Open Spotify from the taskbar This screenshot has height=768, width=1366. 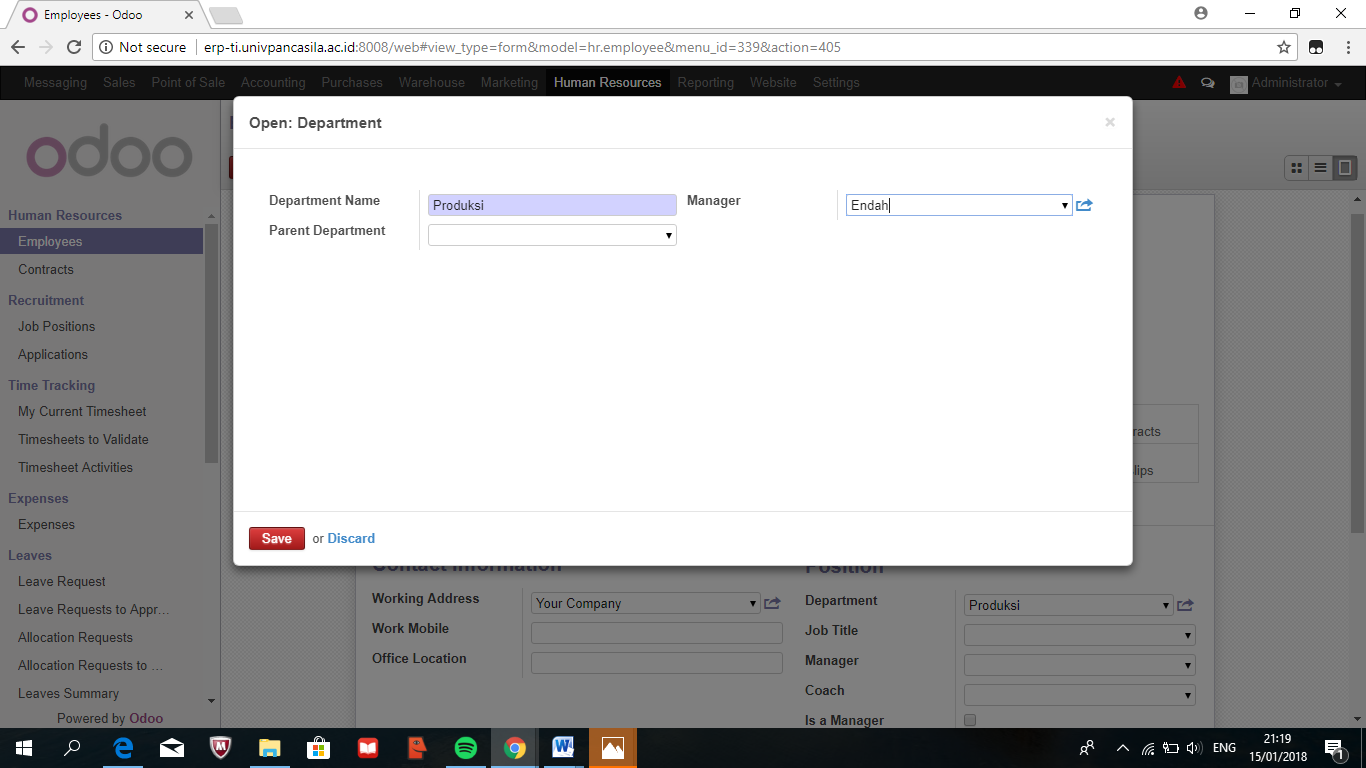click(465, 748)
